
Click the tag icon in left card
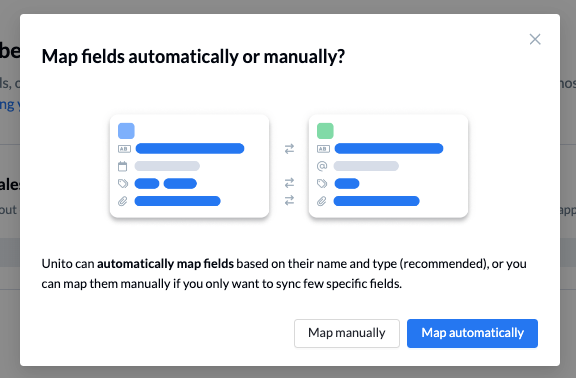click(x=123, y=183)
